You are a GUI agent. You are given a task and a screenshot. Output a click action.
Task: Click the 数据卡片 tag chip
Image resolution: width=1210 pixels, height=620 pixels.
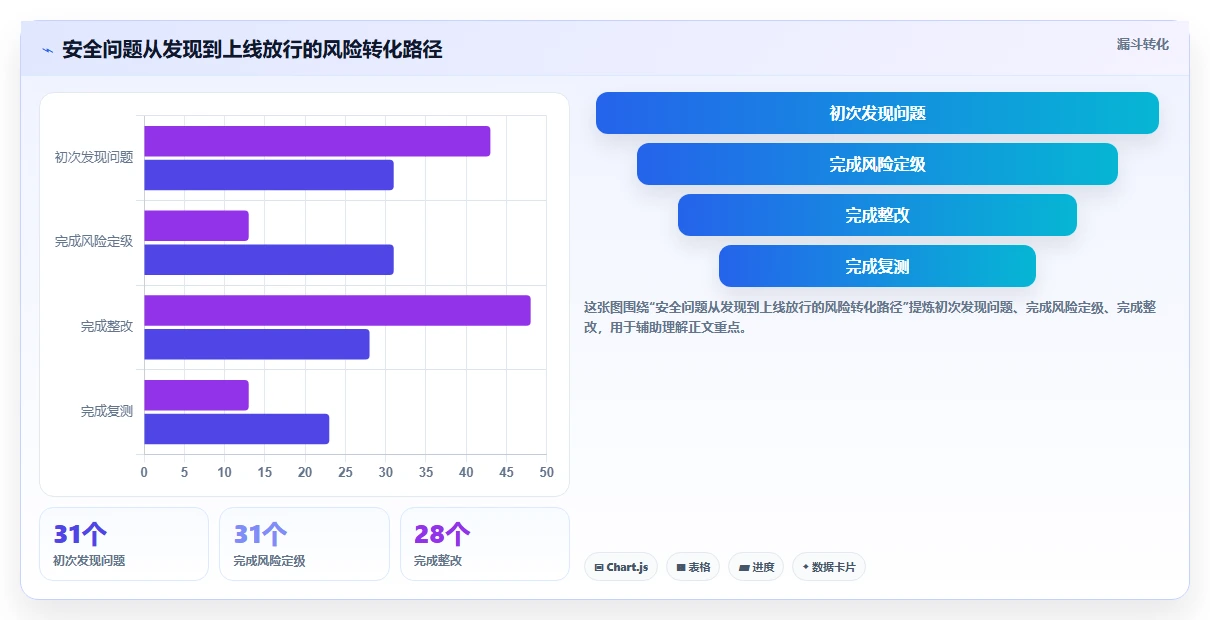pos(829,567)
